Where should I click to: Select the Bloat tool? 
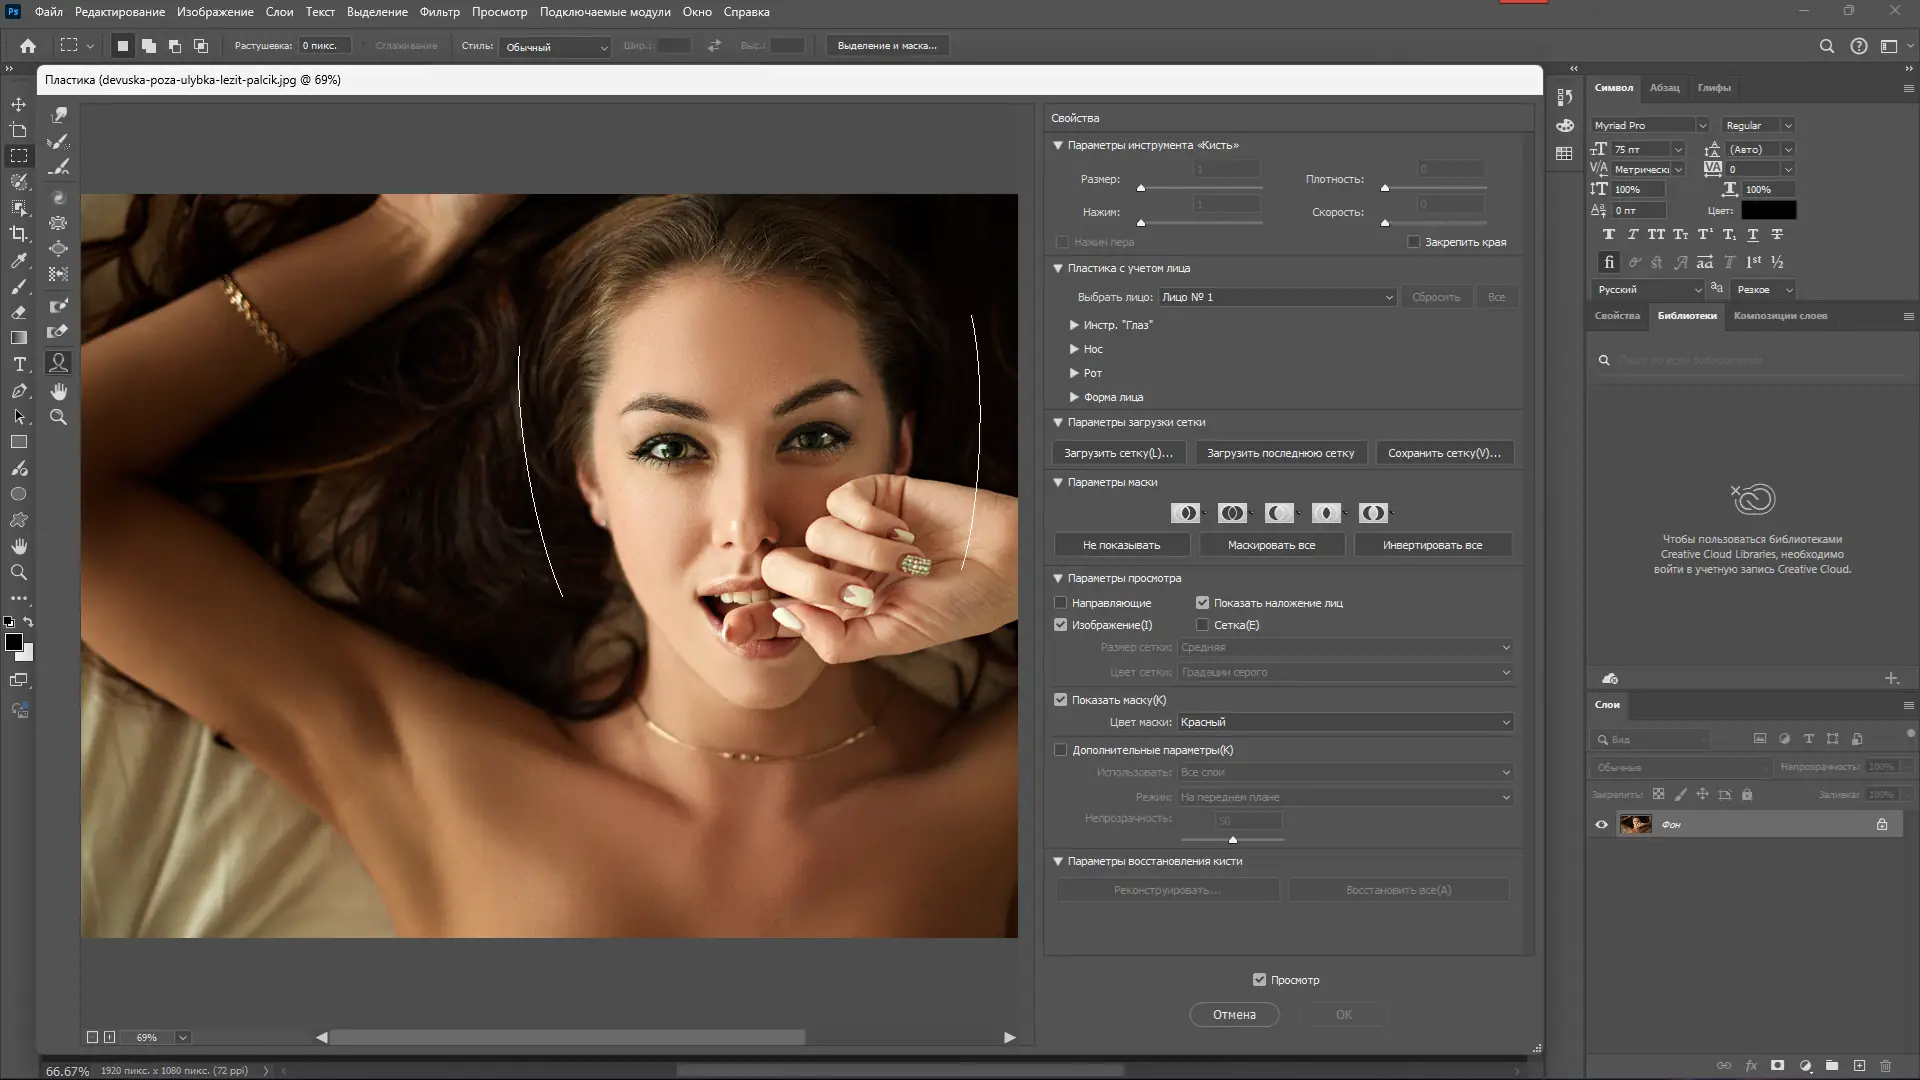pyautogui.click(x=59, y=248)
